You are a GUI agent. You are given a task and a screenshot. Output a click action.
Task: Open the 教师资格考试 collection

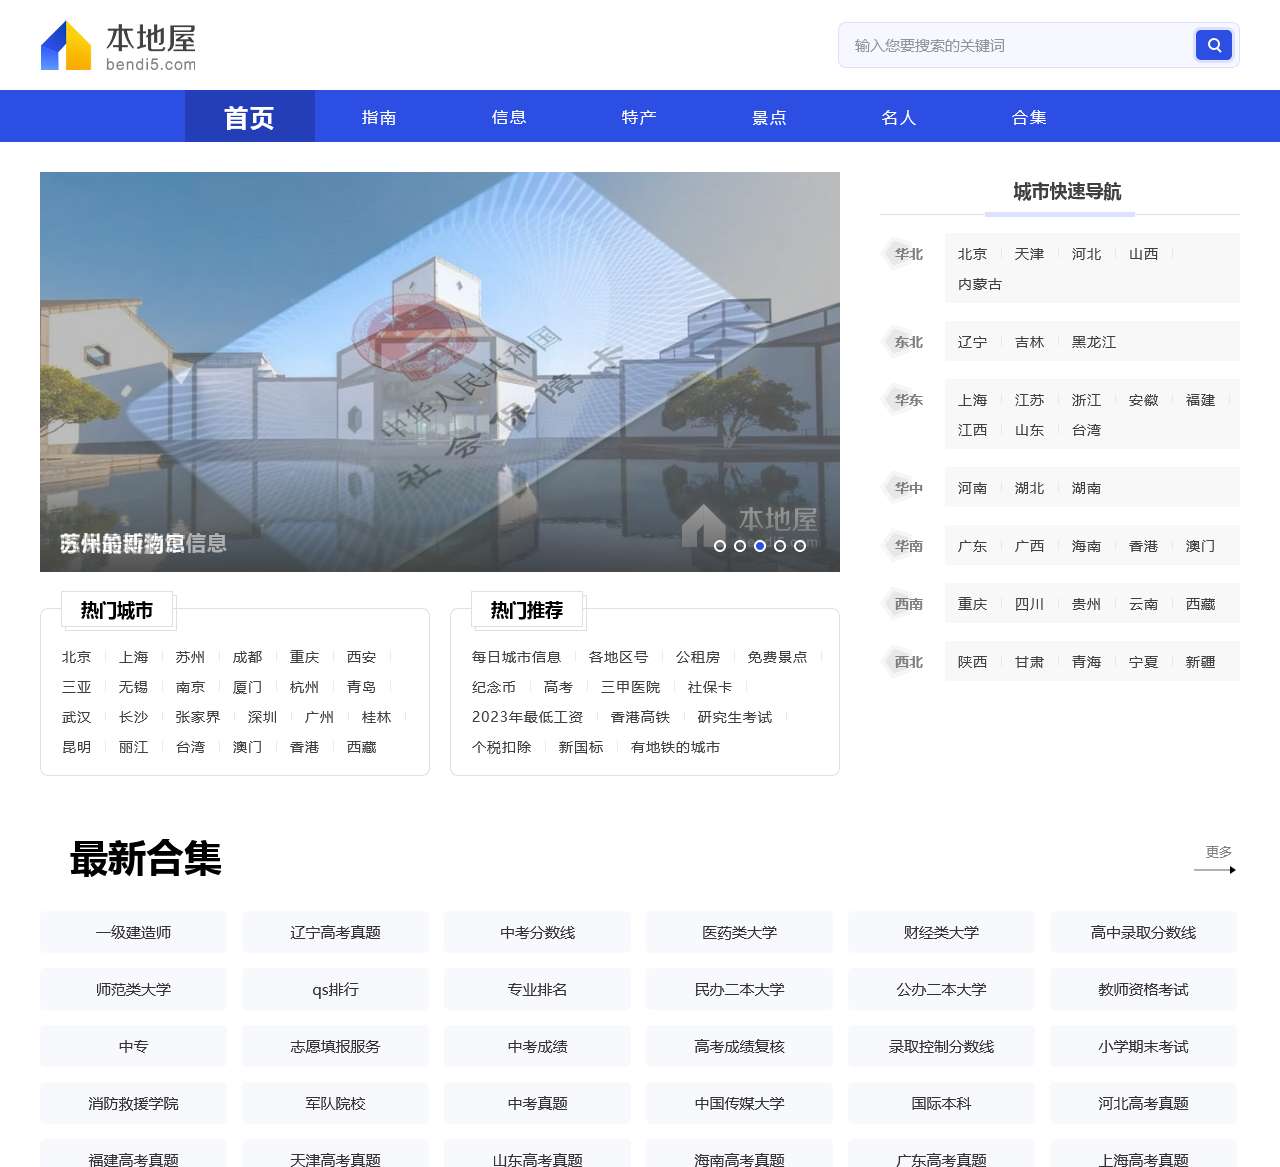click(1143, 989)
